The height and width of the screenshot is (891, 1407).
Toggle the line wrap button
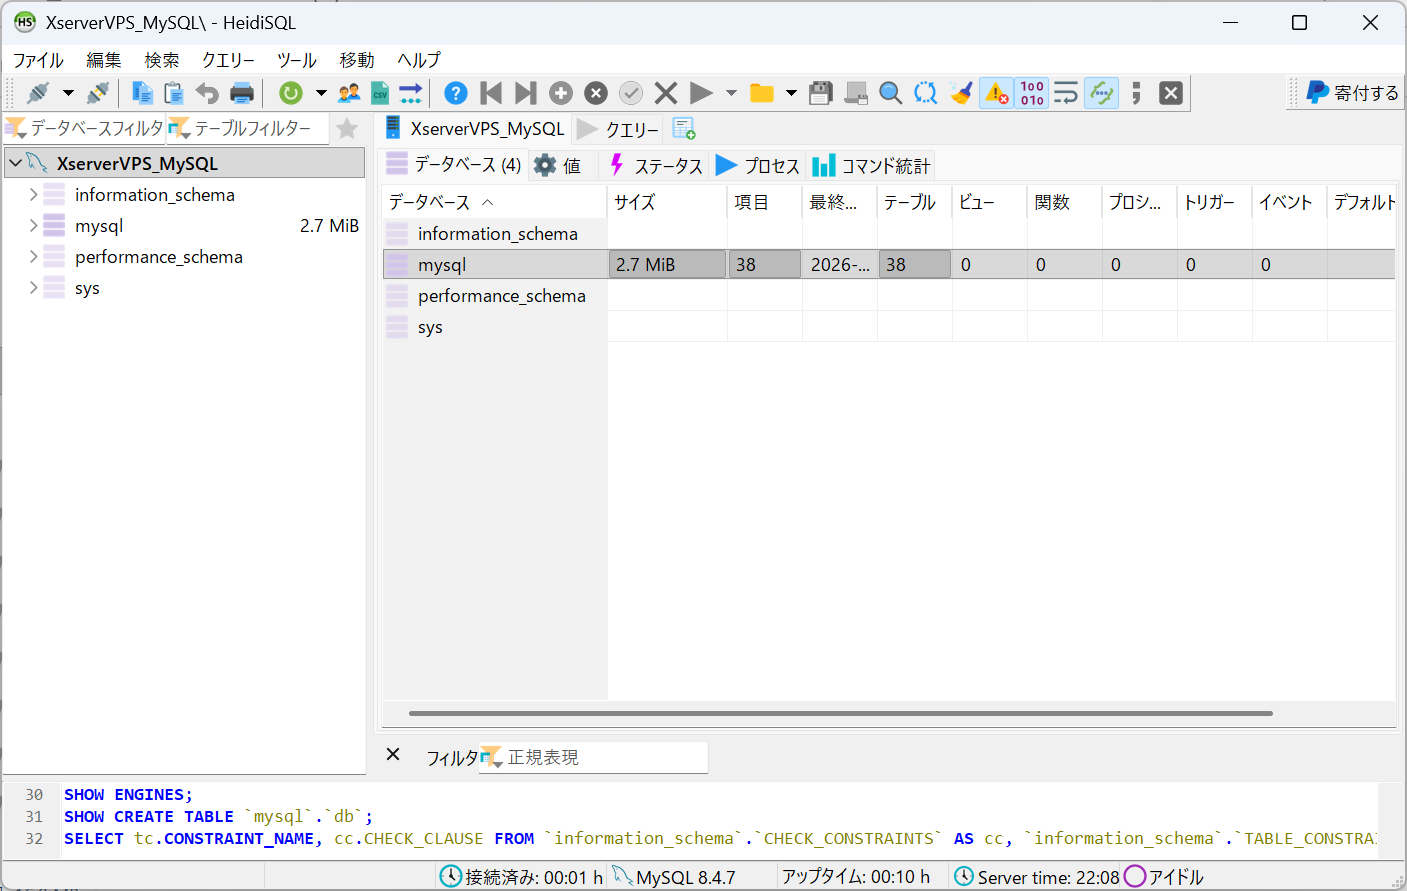pyautogui.click(x=1066, y=93)
